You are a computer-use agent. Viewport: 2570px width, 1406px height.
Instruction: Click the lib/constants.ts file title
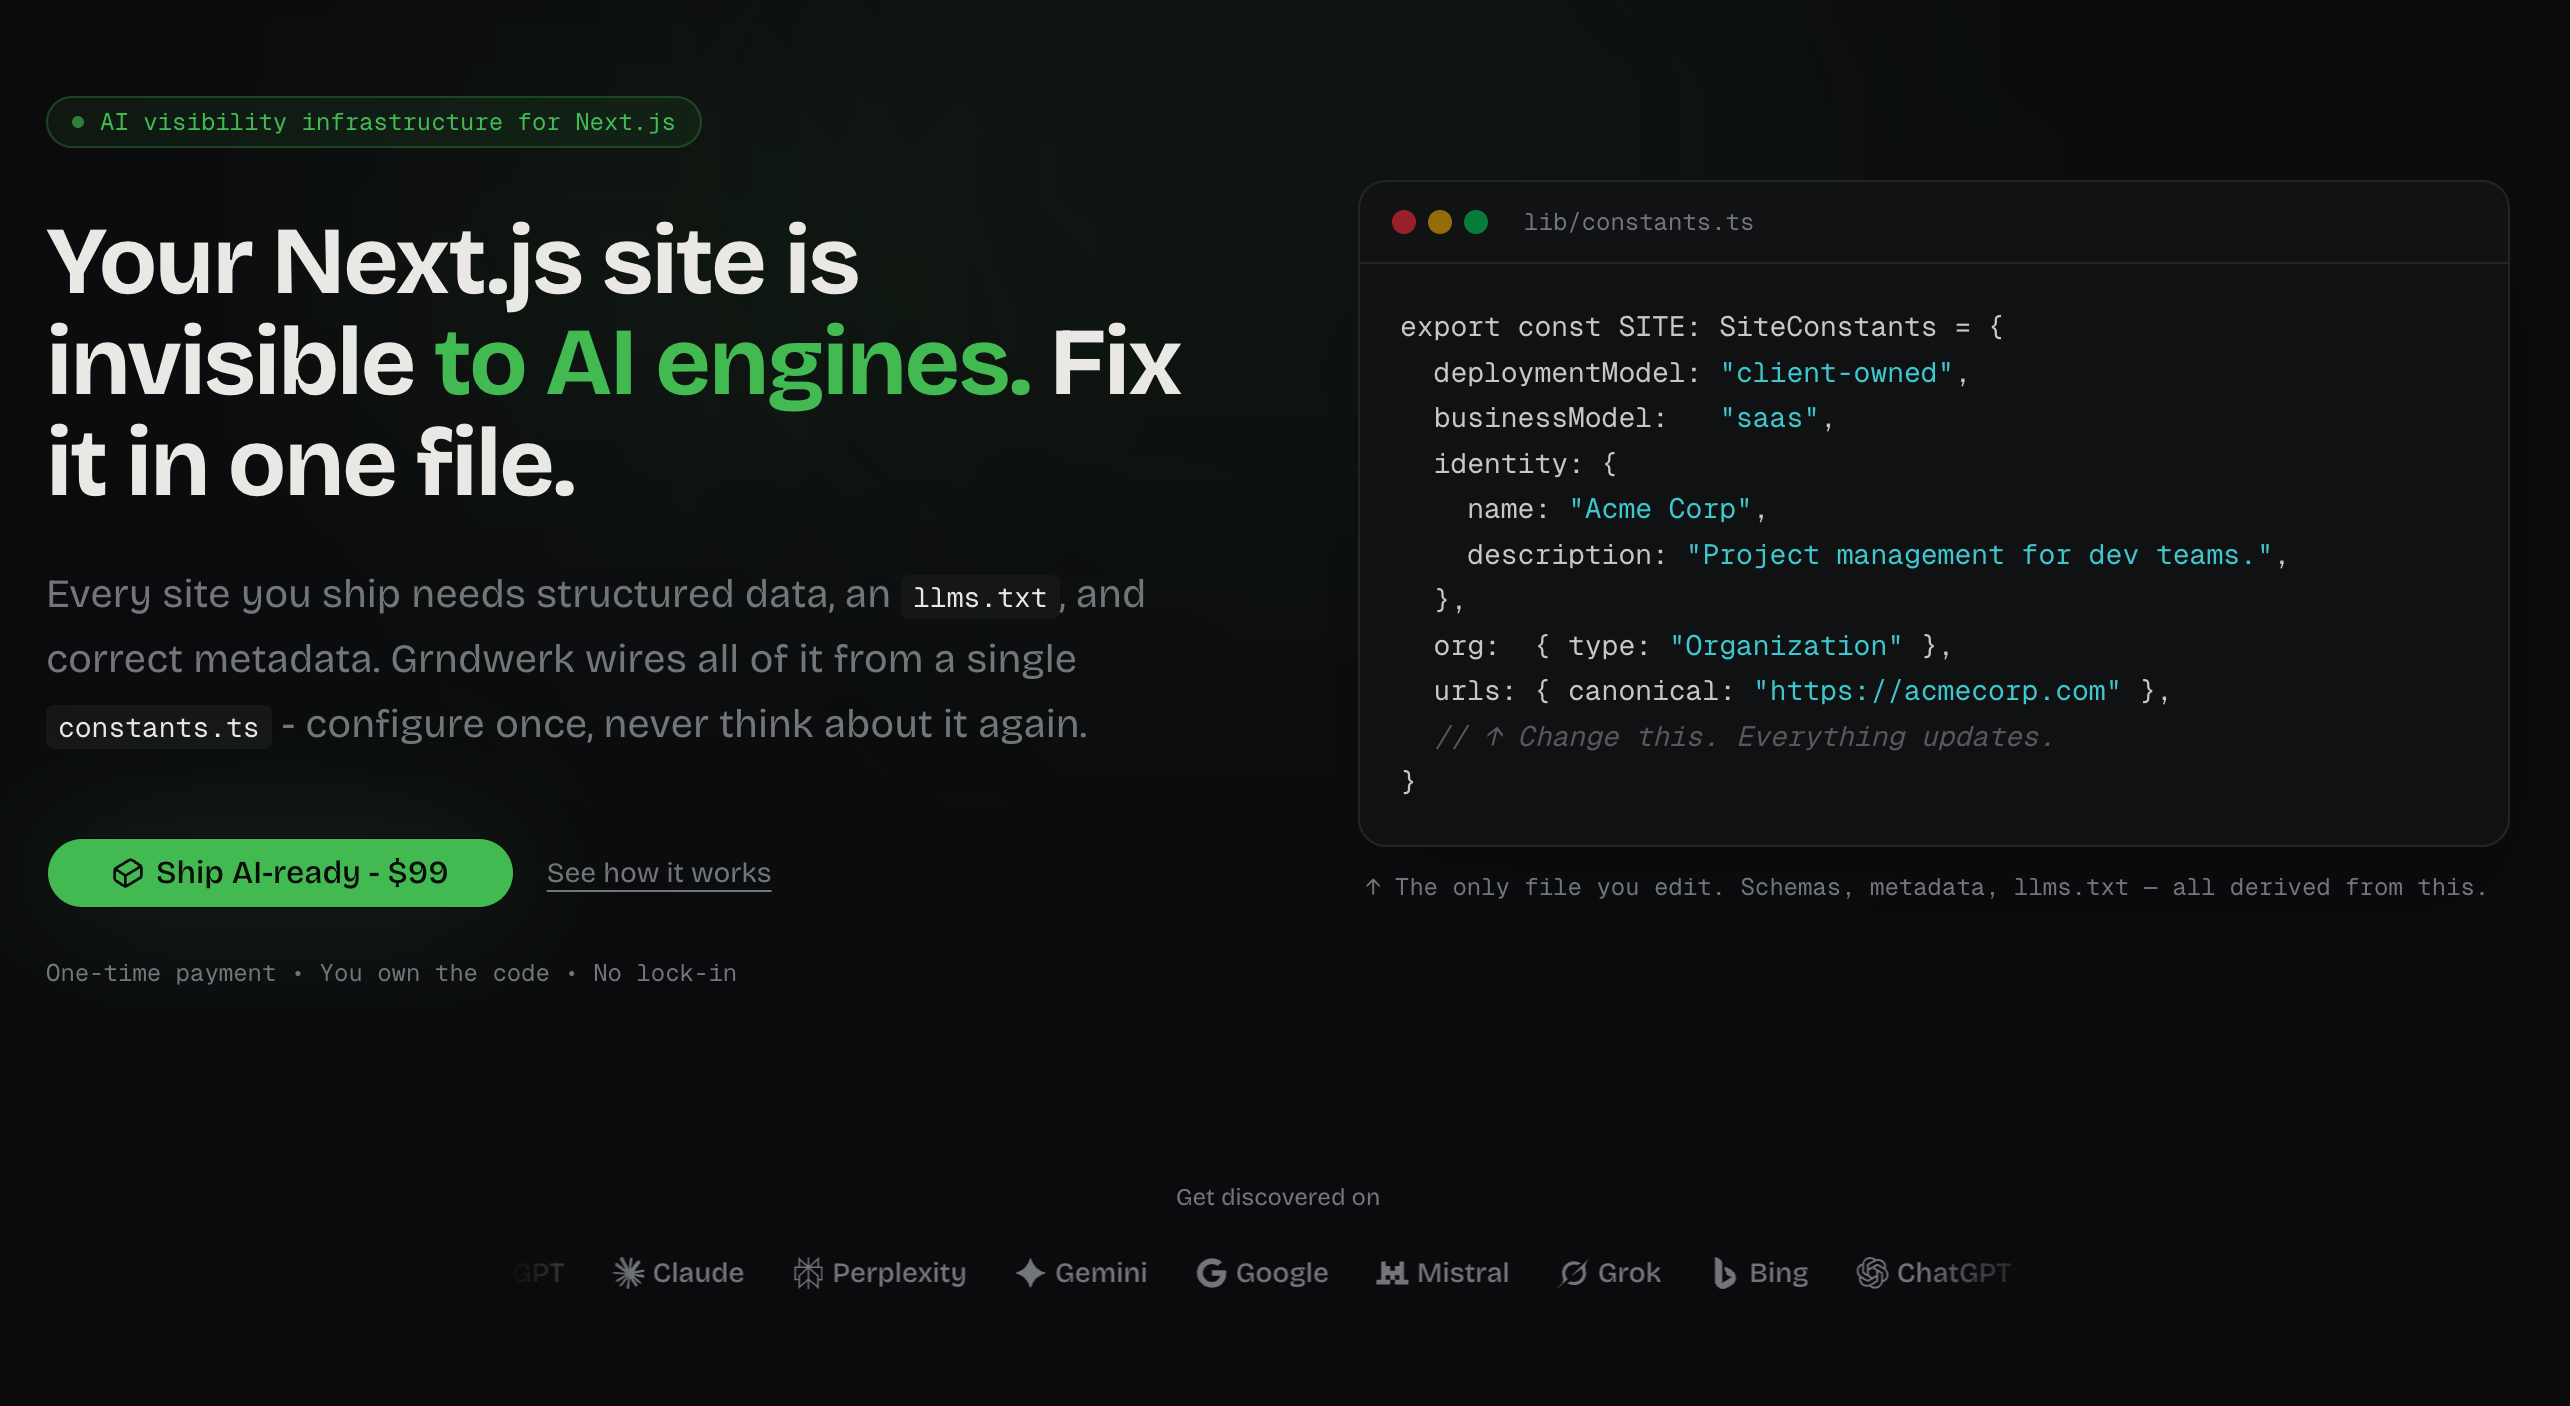point(1638,222)
